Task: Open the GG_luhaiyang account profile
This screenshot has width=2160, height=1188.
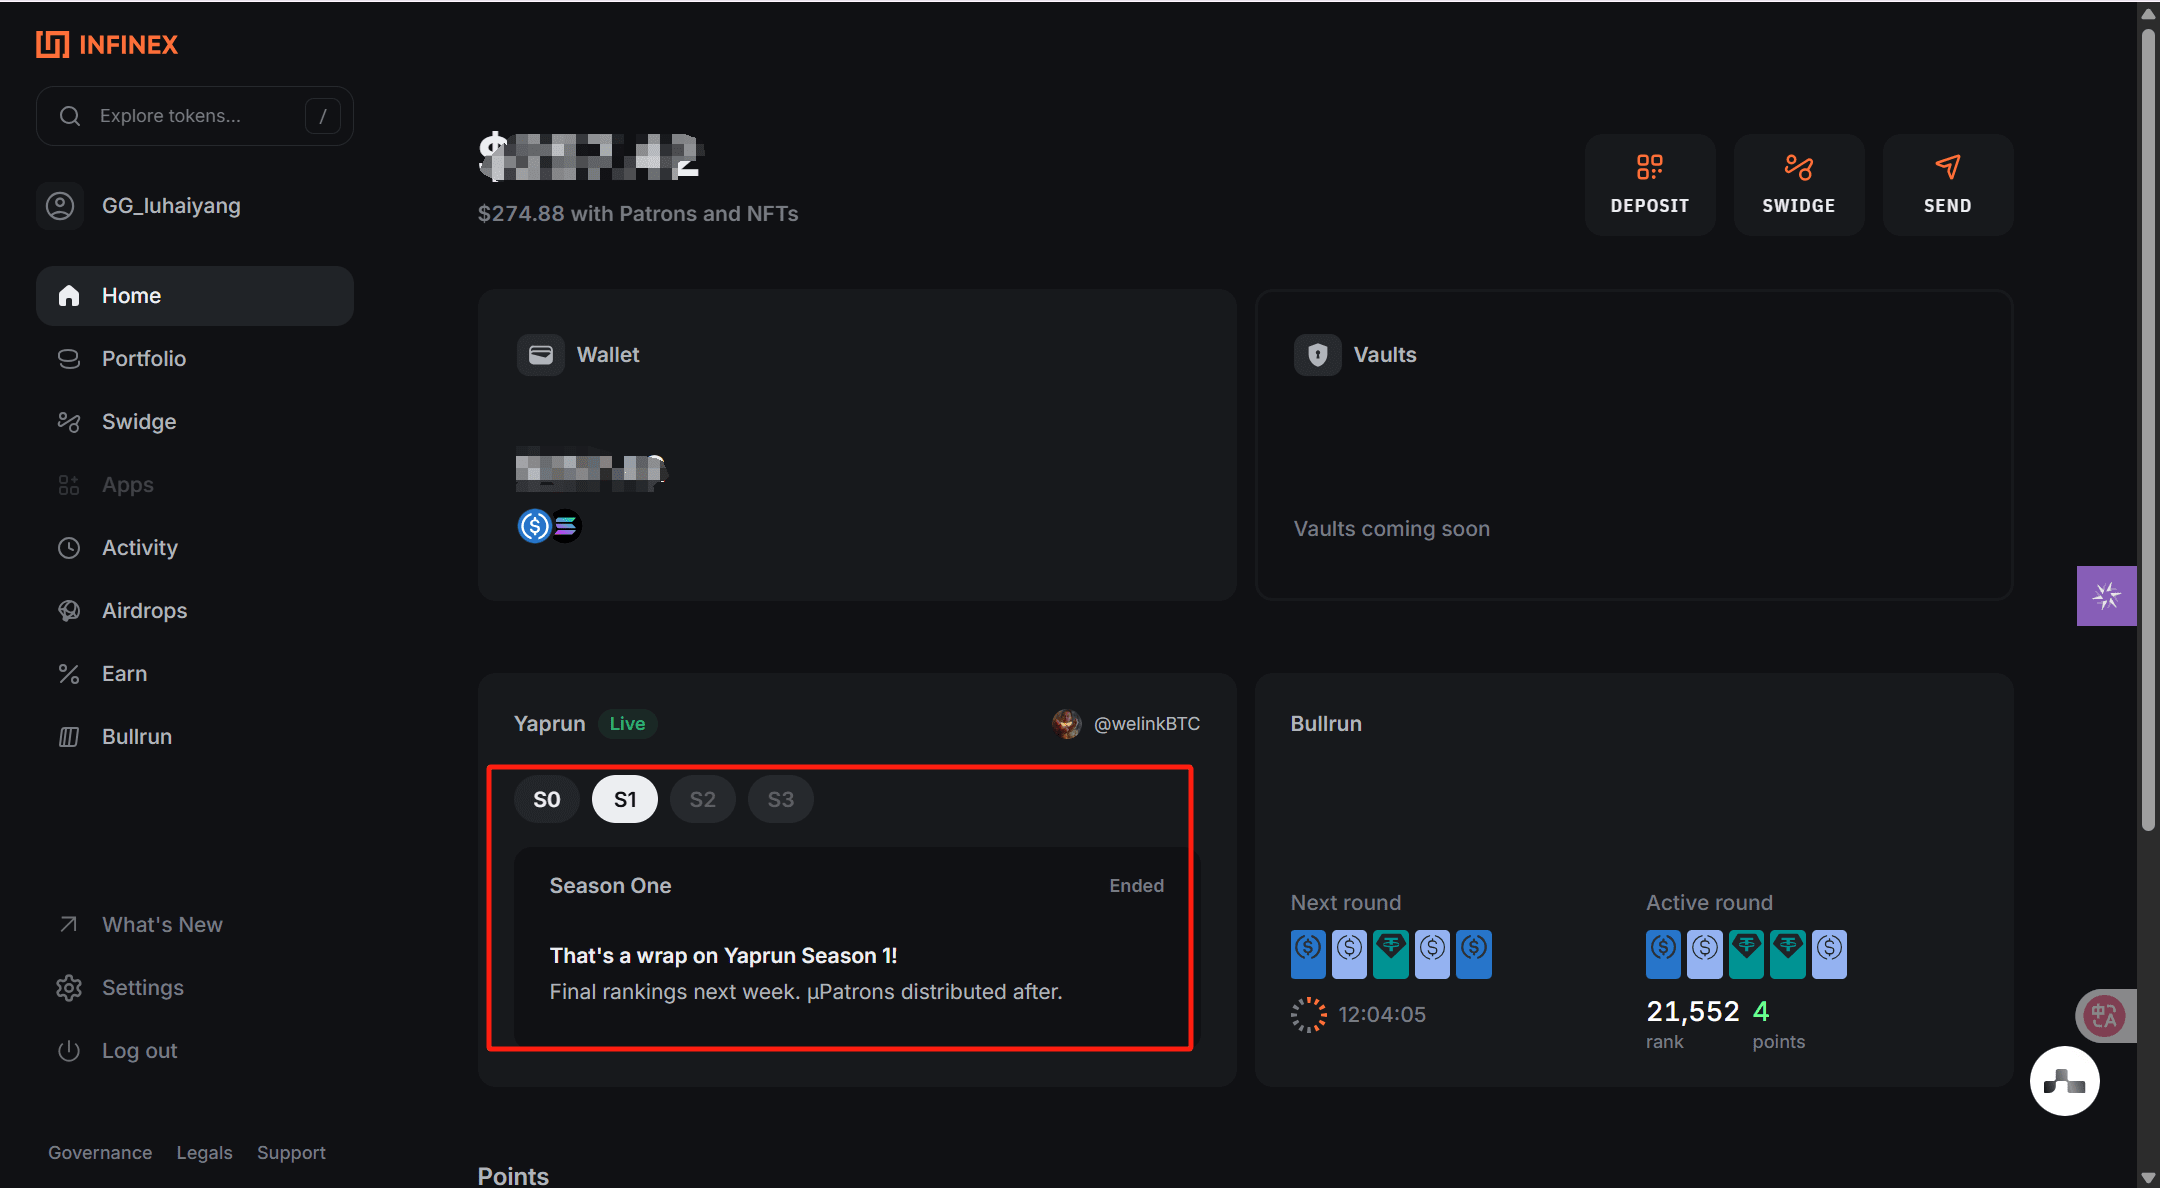Action: pos(171,206)
